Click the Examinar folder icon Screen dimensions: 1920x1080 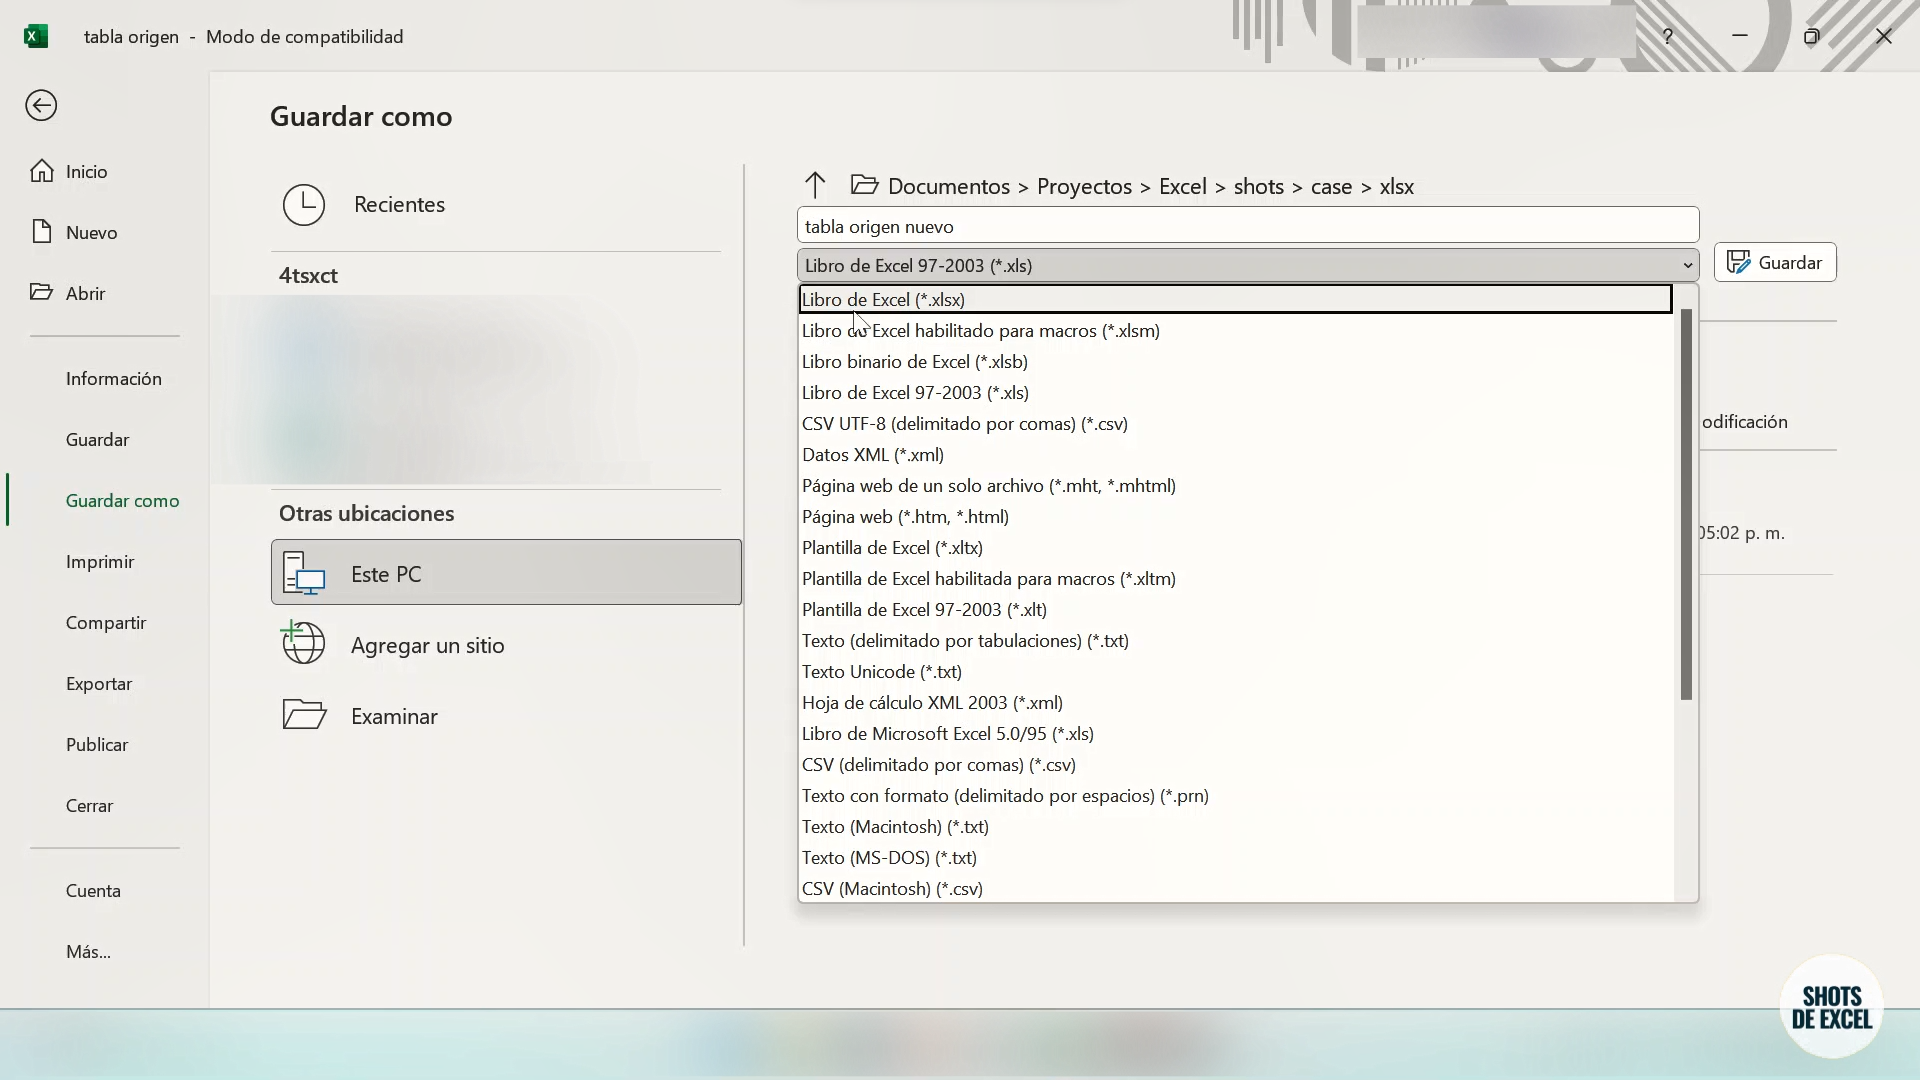(304, 714)
